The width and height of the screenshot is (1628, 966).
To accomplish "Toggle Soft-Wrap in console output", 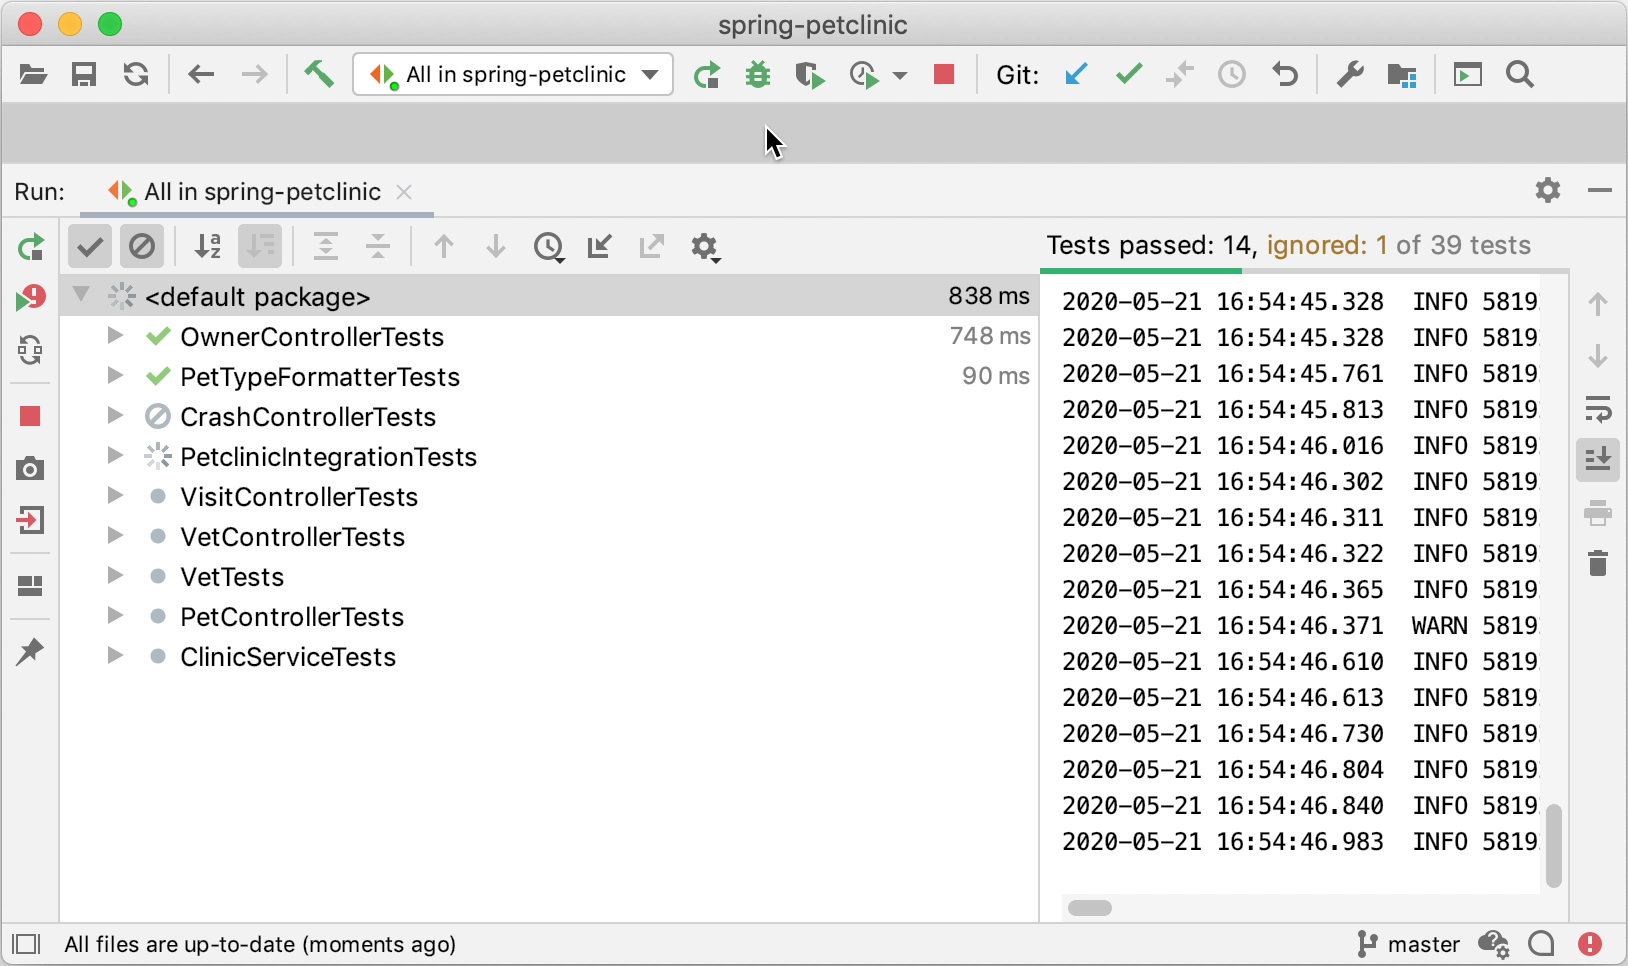I will pos(1598,408).
